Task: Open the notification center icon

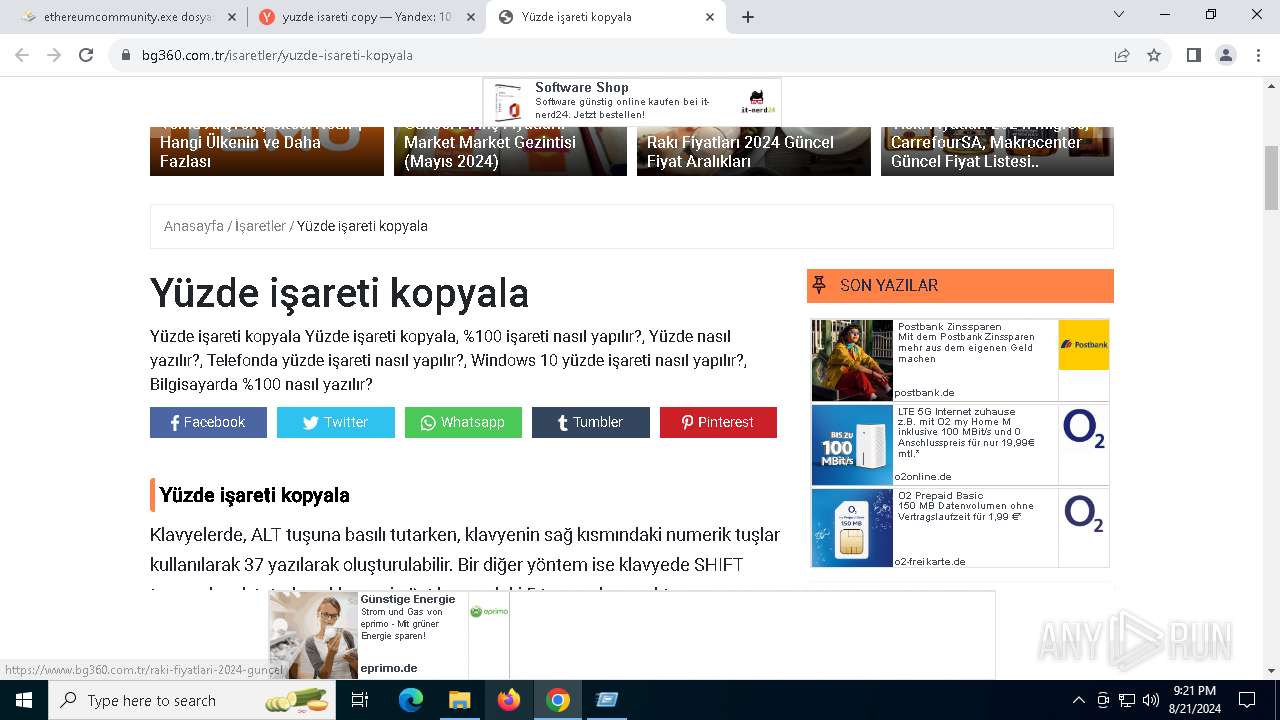Action: (x=1247, y=700)
